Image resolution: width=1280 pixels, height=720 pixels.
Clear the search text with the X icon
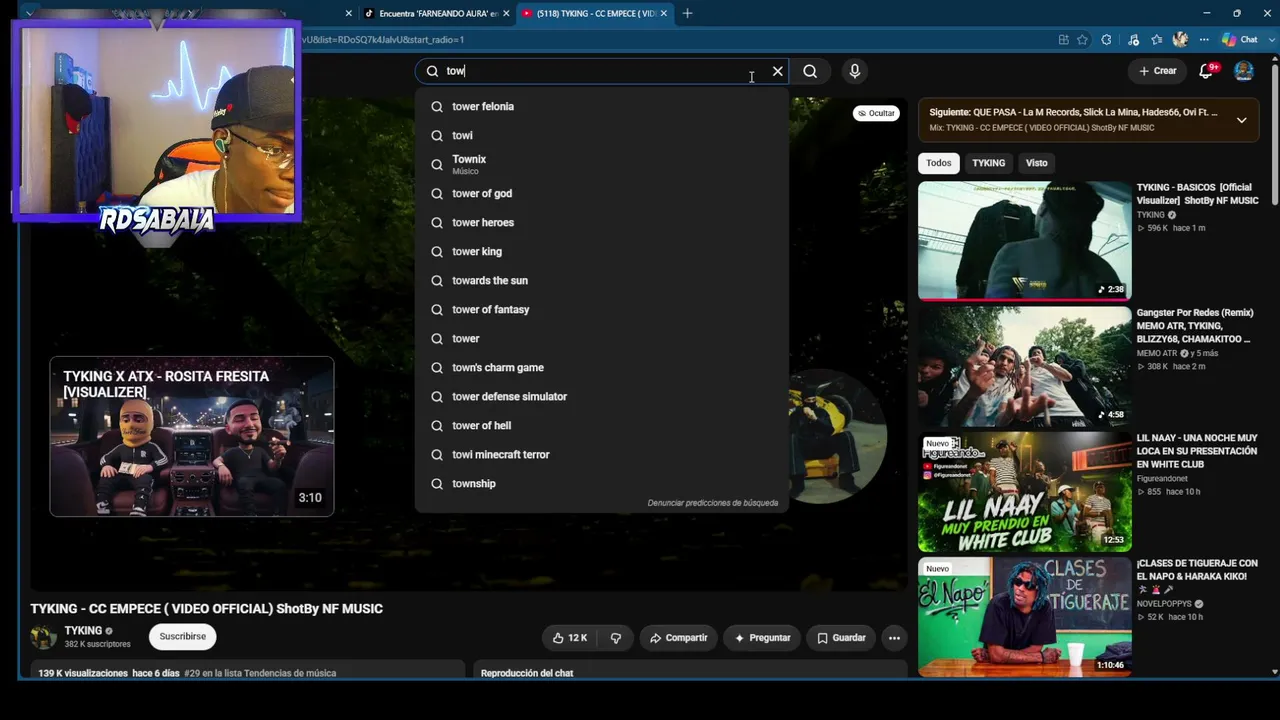coord(777,71)
